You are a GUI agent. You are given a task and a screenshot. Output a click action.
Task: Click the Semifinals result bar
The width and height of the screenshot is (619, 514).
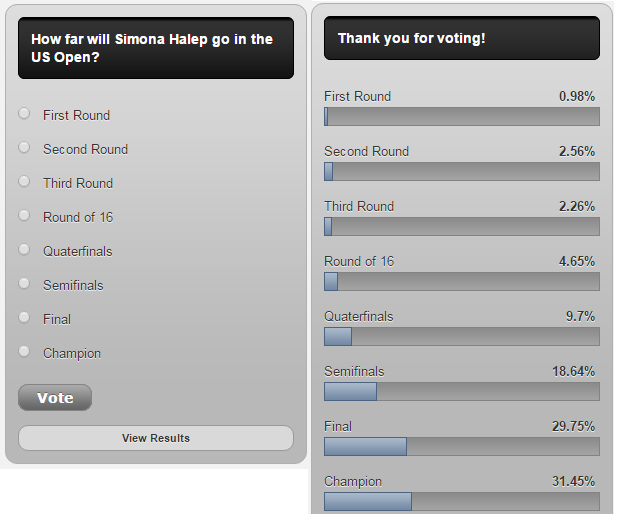(x=461, y=392)
